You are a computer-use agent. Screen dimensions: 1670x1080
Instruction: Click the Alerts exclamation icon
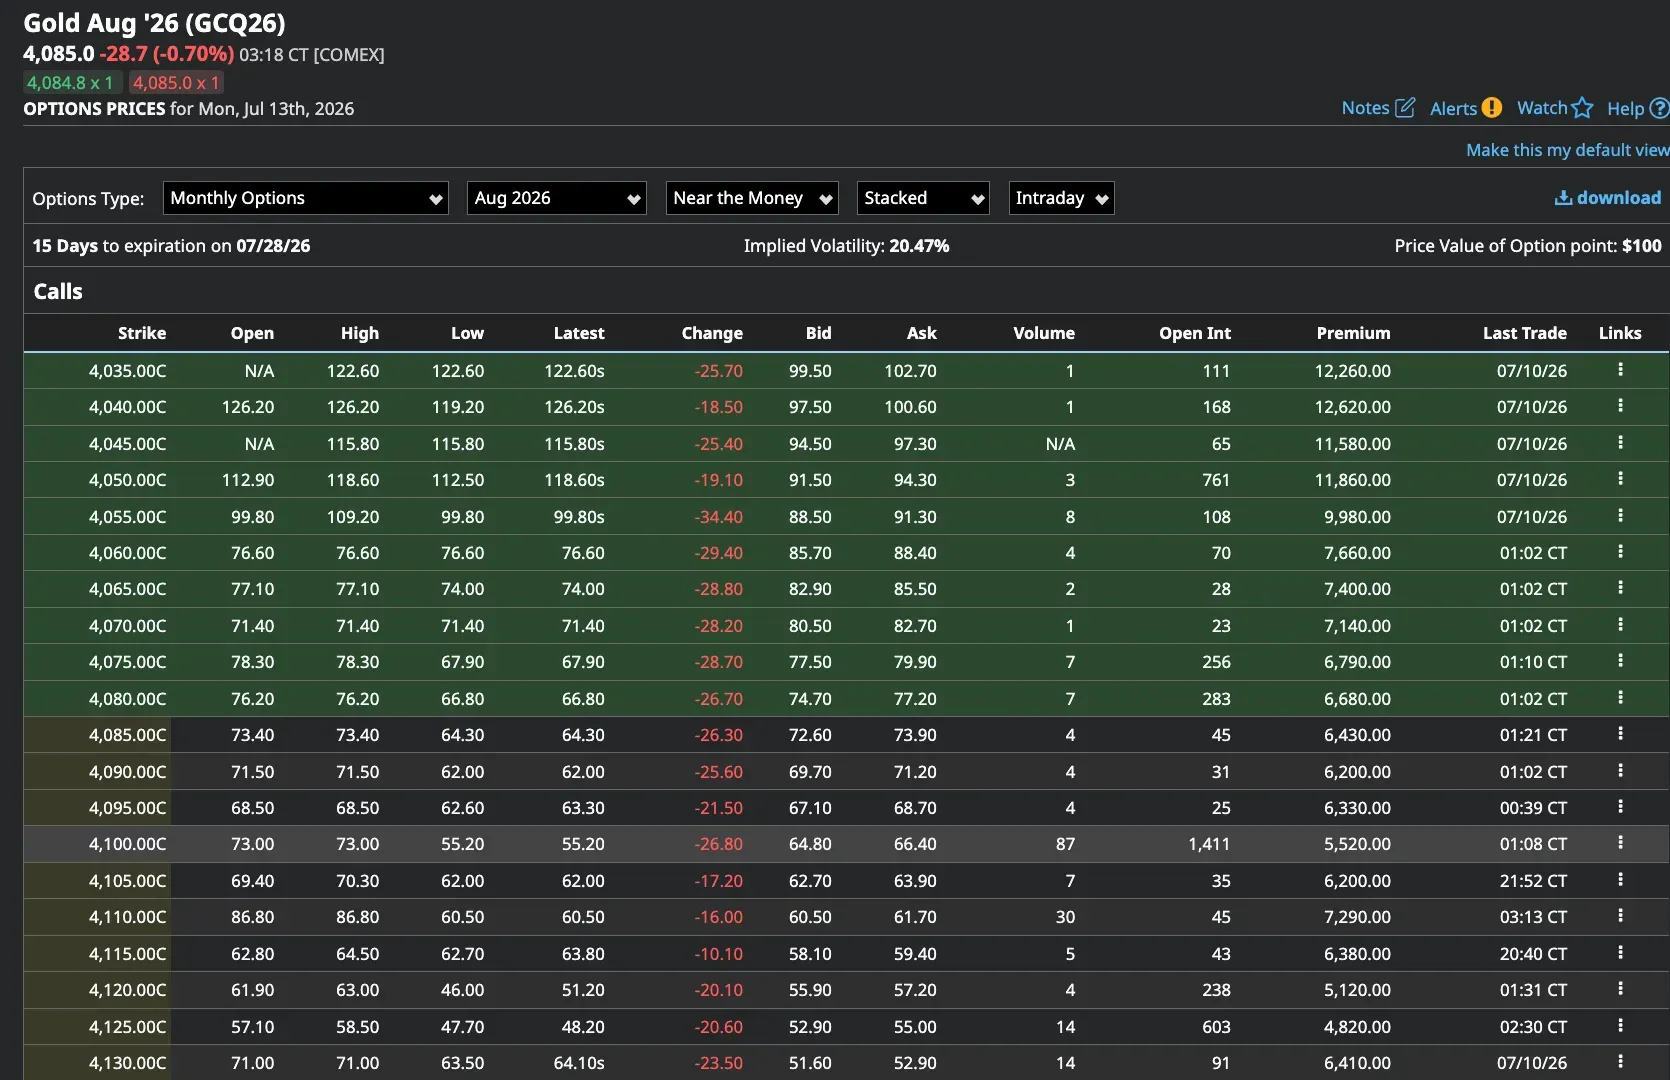point(1491,107)
